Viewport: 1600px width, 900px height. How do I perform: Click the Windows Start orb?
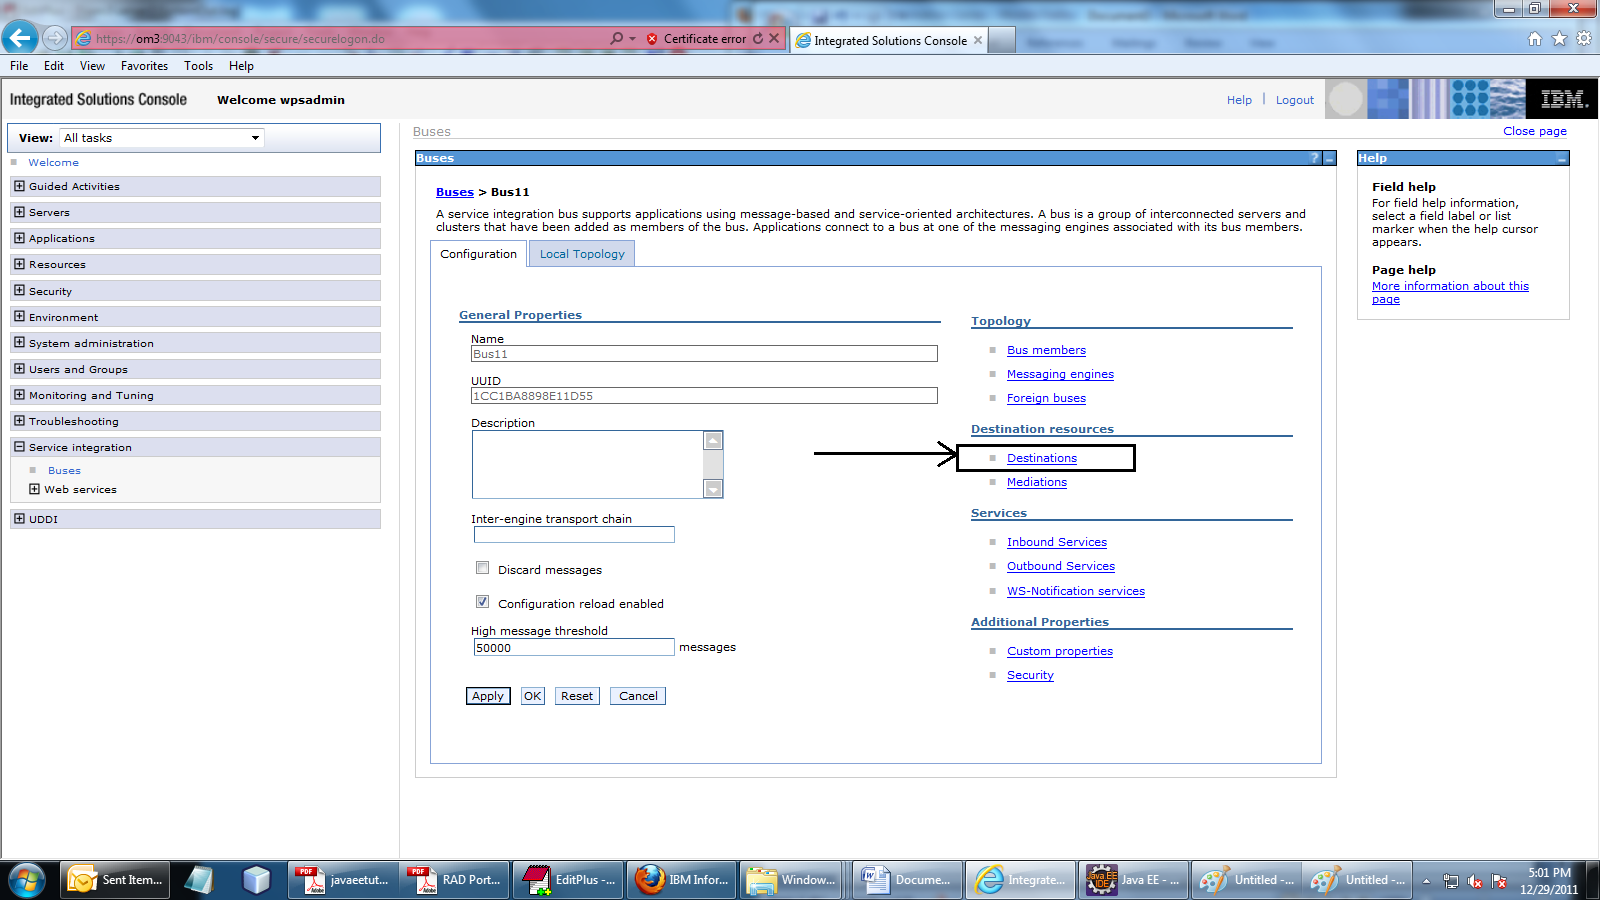pos(27,880)
